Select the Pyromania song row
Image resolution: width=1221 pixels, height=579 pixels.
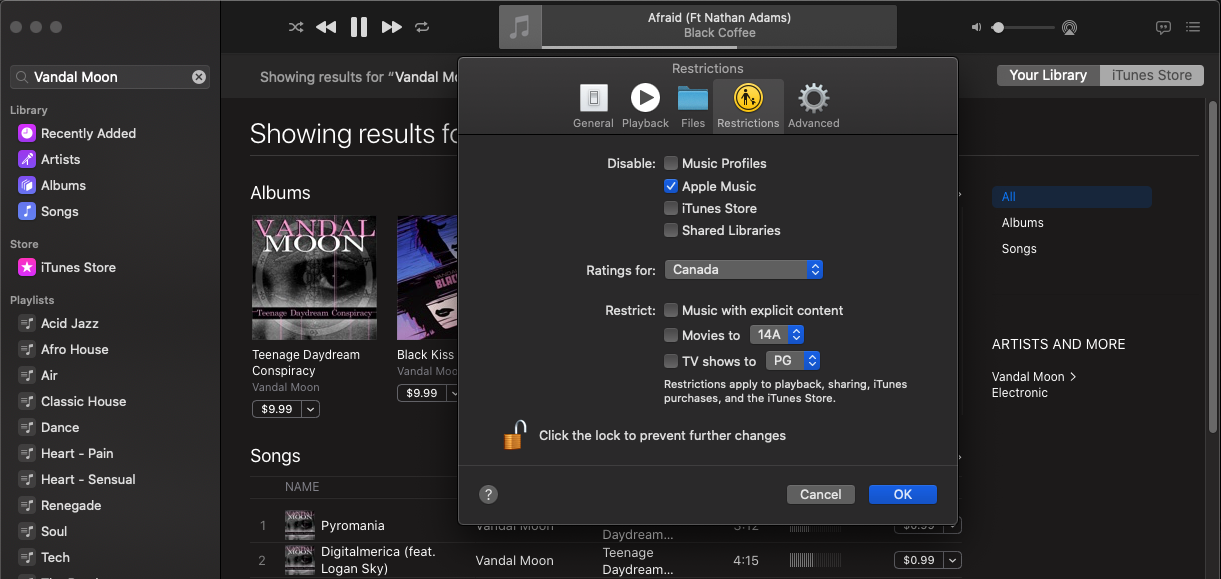click(605, 525)
